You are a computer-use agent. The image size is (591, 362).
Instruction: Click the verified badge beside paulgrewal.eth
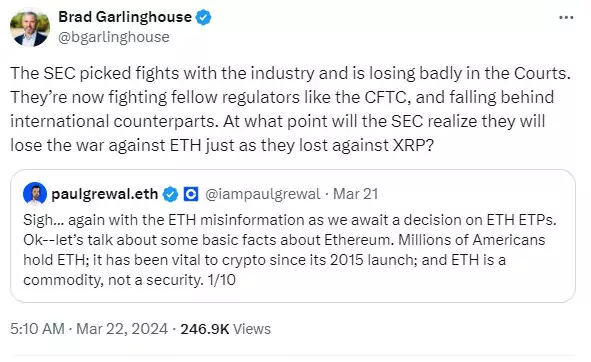[x=170, y=194]
